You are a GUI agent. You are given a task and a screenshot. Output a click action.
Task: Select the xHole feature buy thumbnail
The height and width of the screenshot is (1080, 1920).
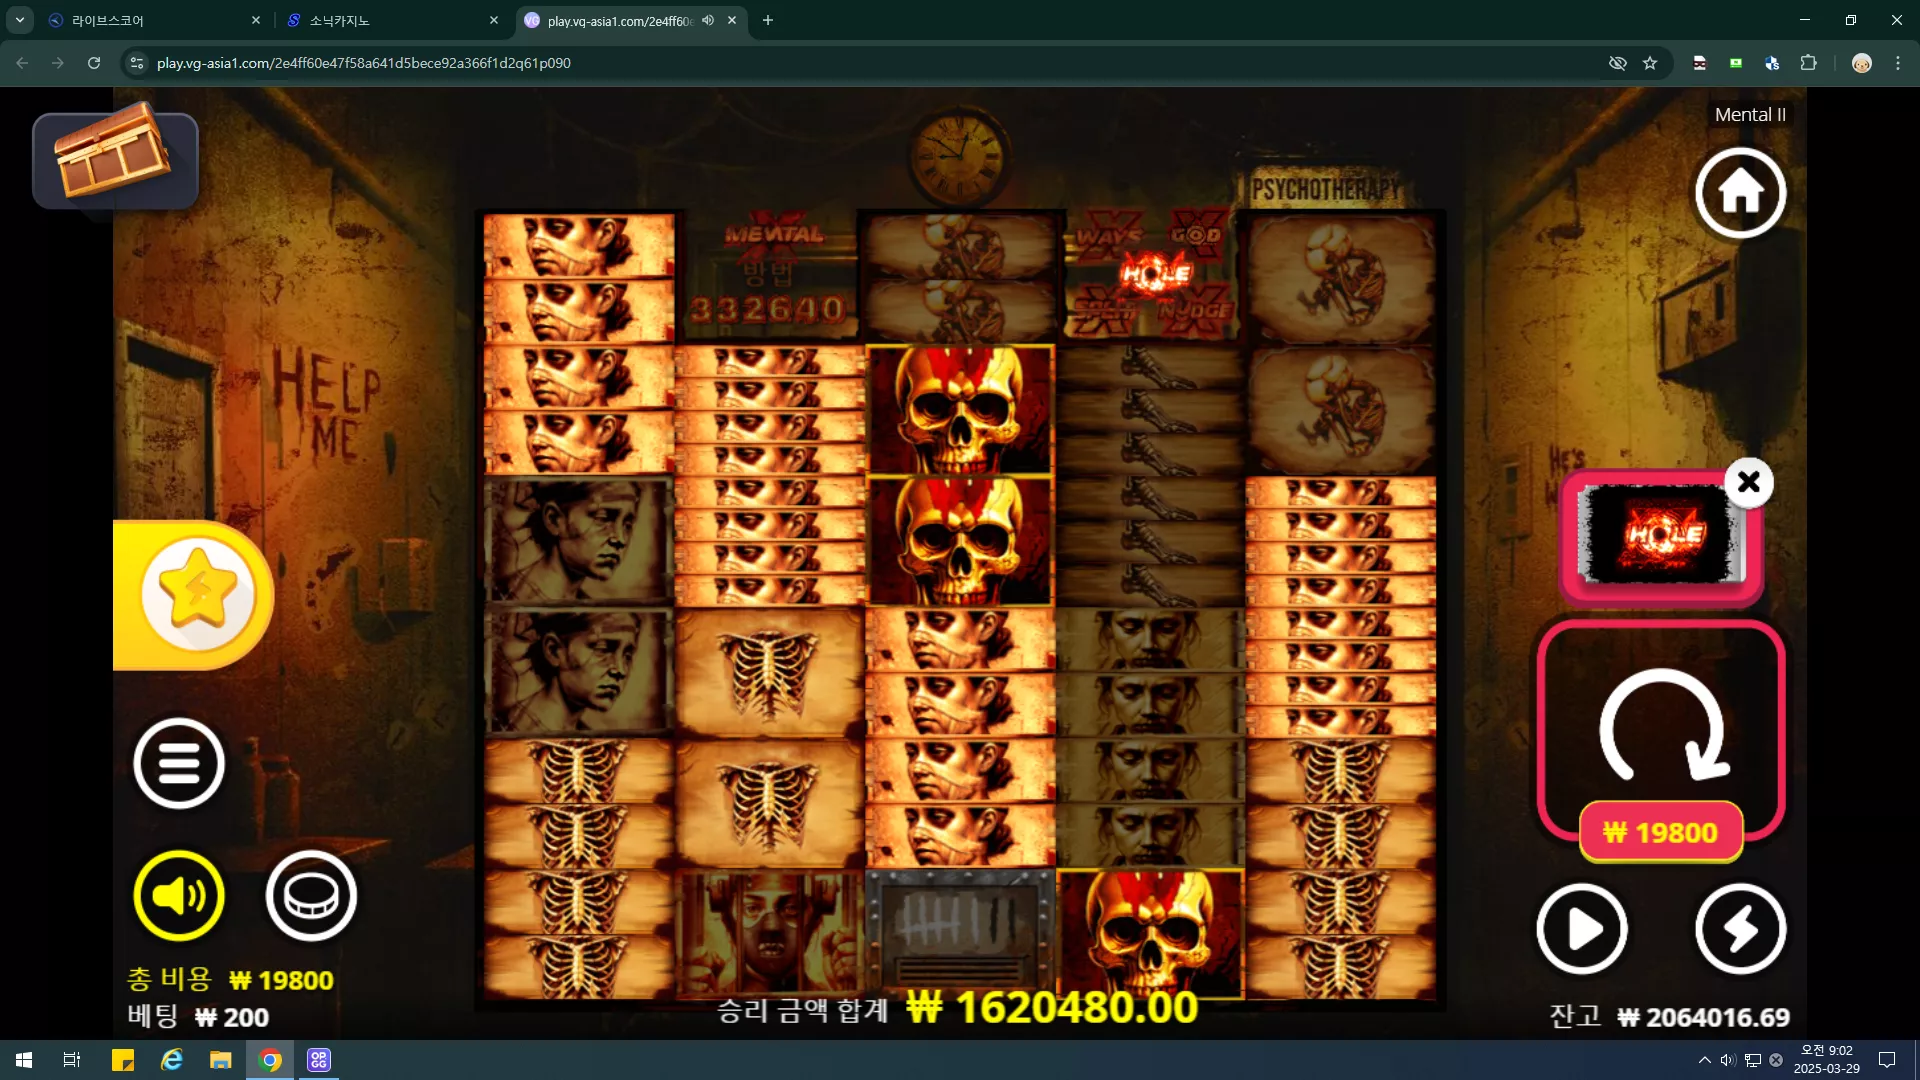point(1661,536)
